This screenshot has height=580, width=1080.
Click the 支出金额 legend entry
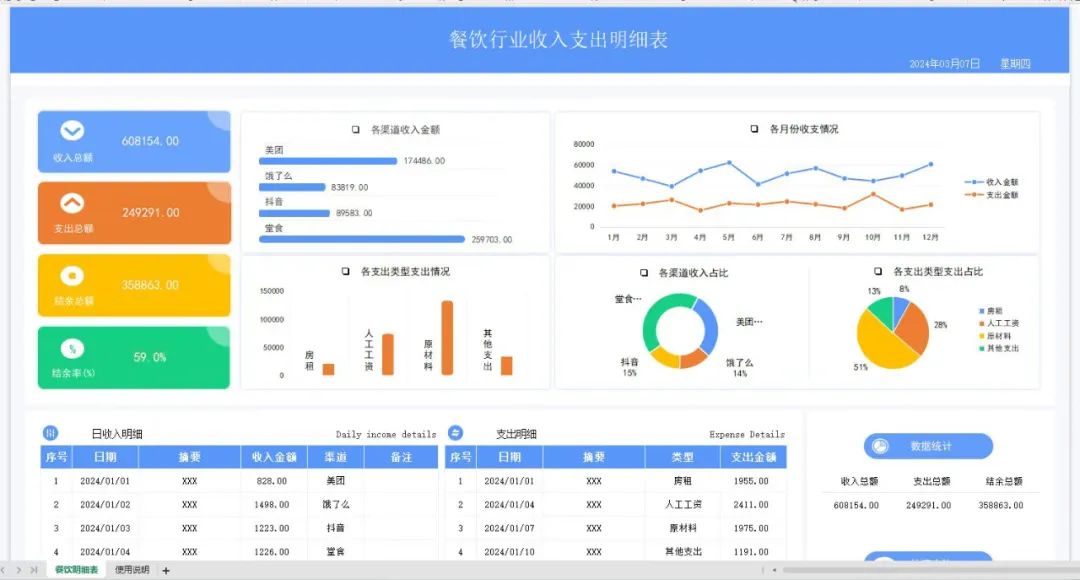tap(991, 195)
